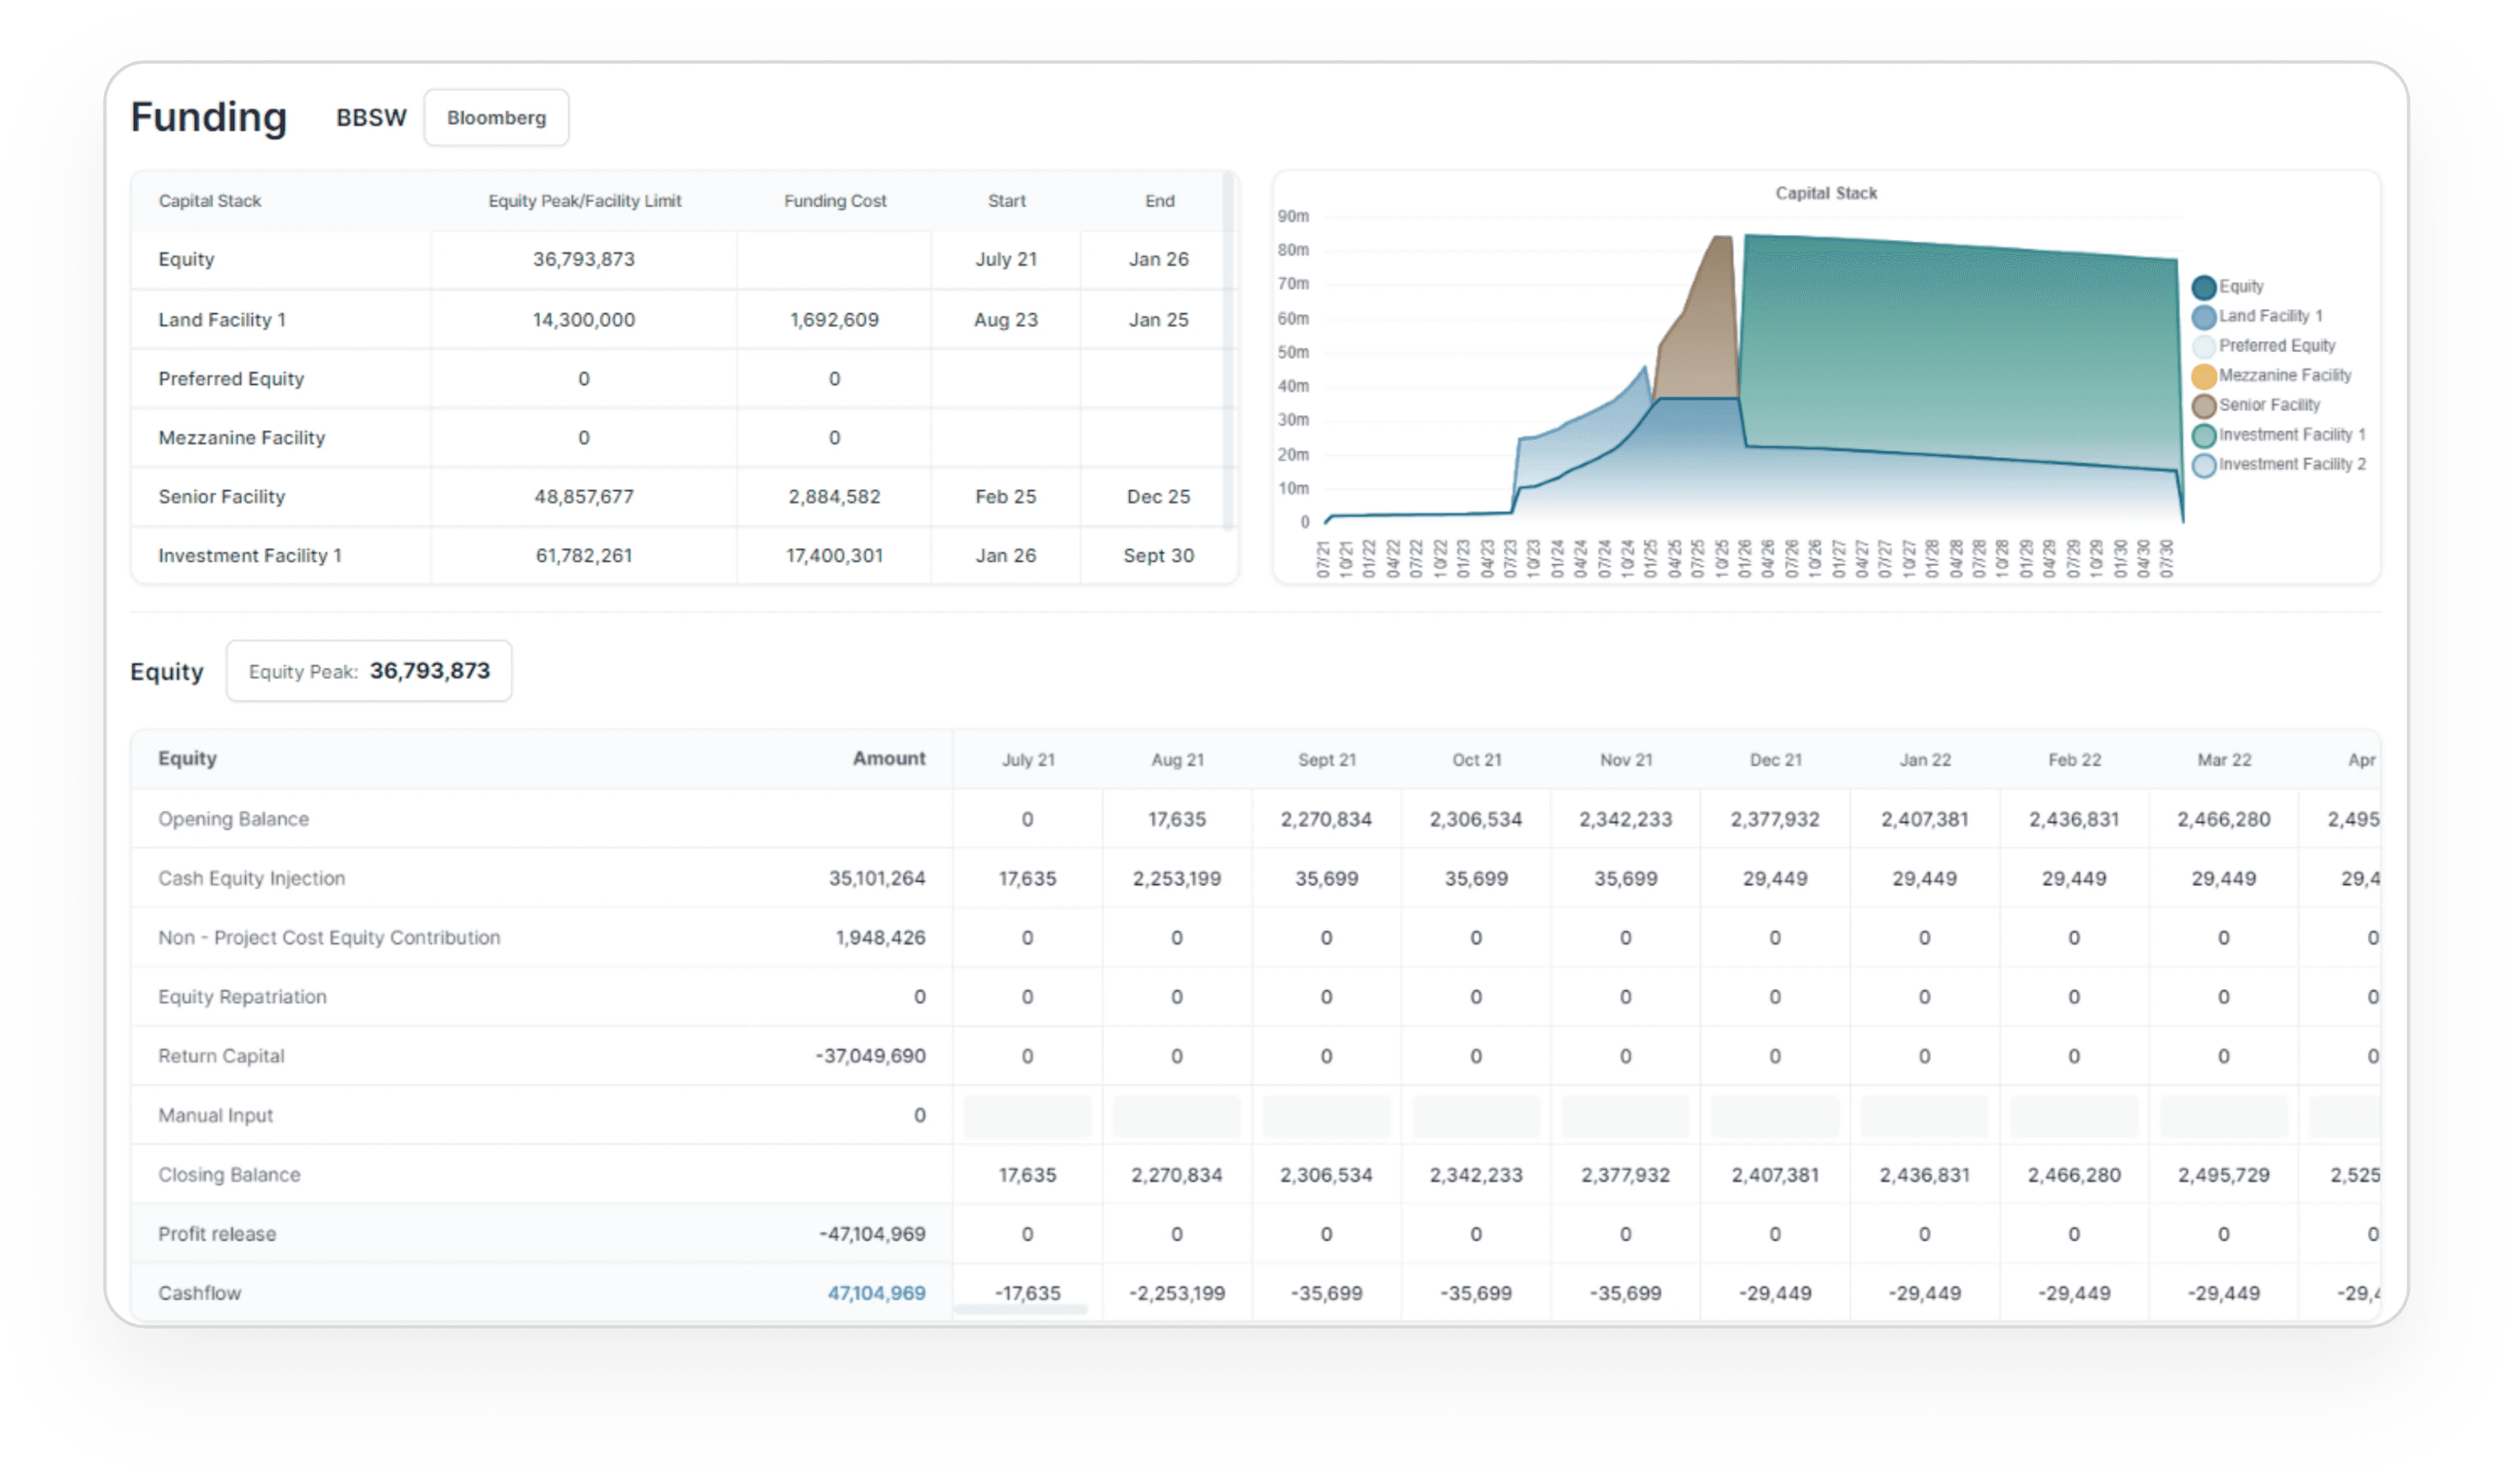2520x1481 pixels.
Task: Click the Funding page heading
Action: pyautogui.click(x=209, y=118)
